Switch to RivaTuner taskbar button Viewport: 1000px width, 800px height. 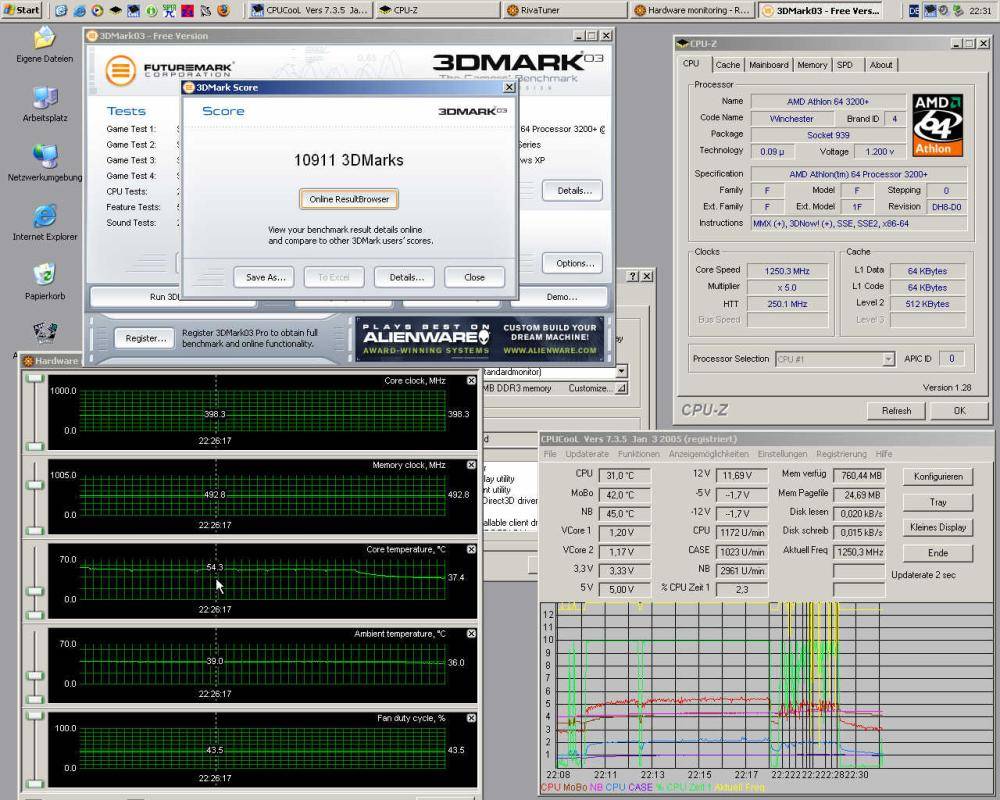pyautogui.click(x=564, y=10)
